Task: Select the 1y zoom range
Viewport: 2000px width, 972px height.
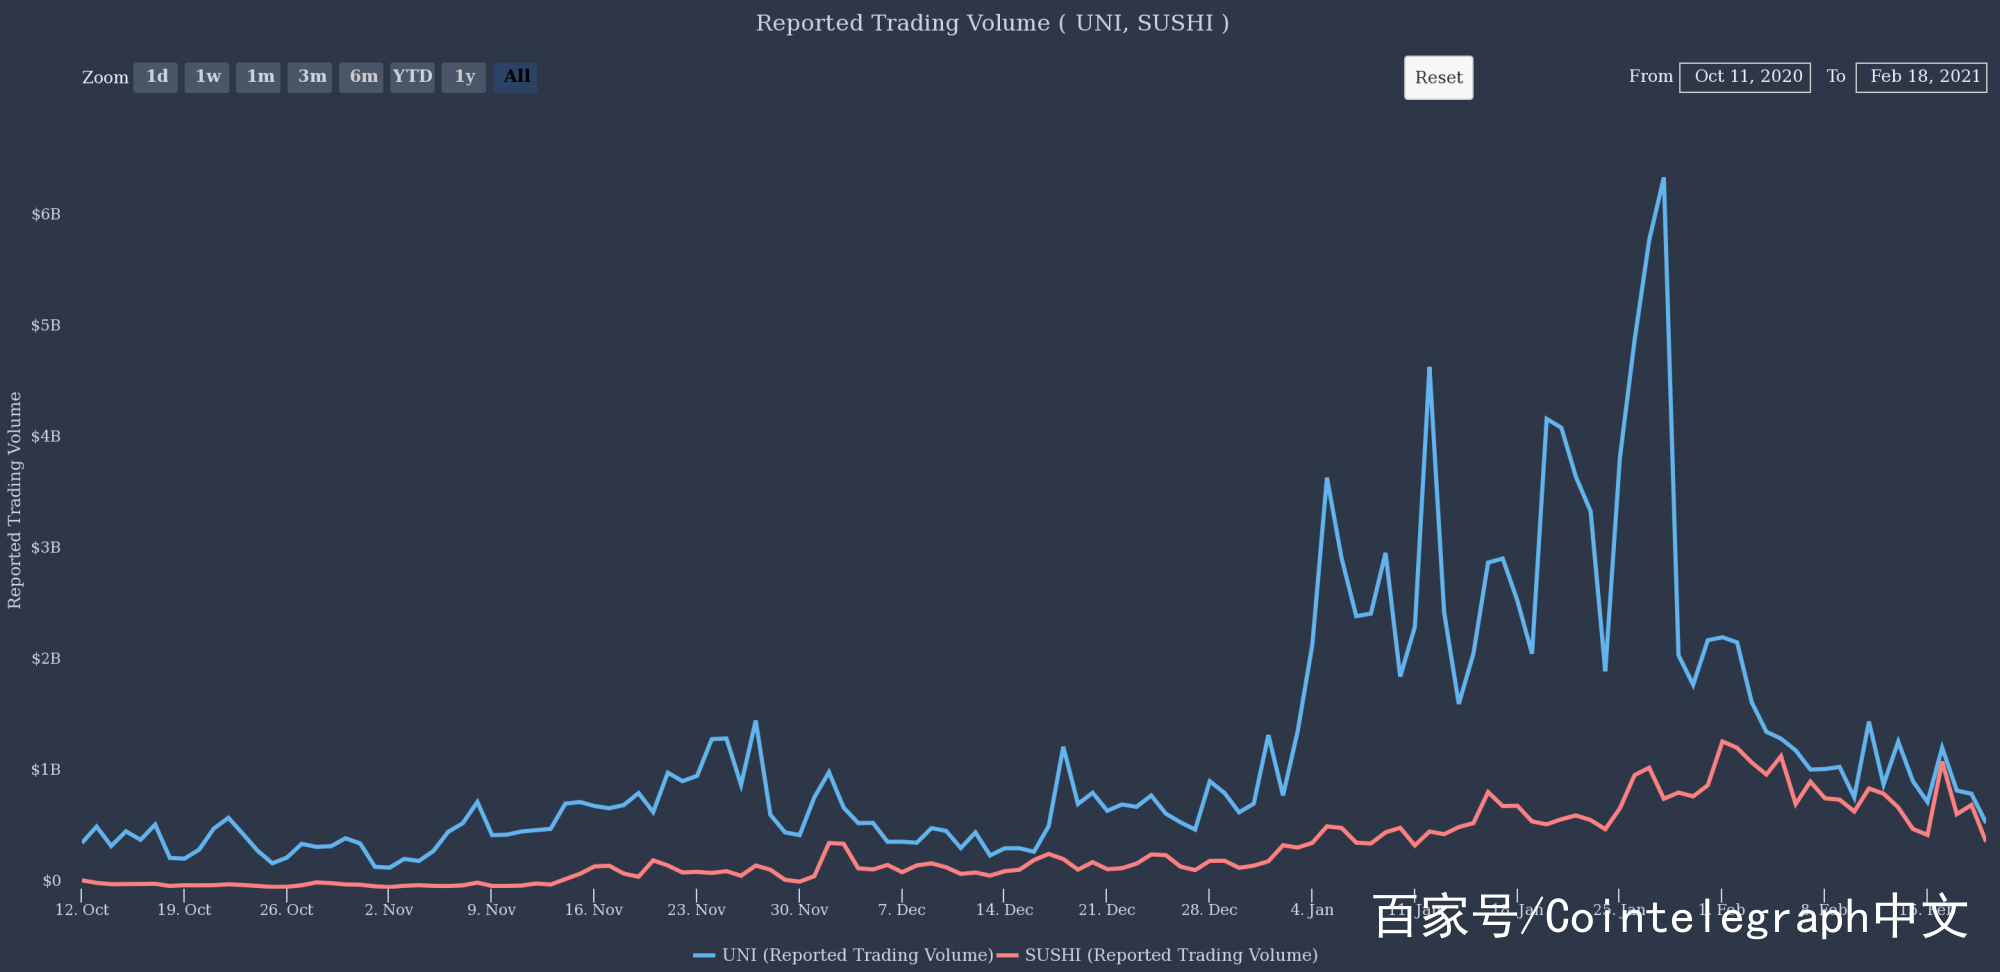Action: 463,76
